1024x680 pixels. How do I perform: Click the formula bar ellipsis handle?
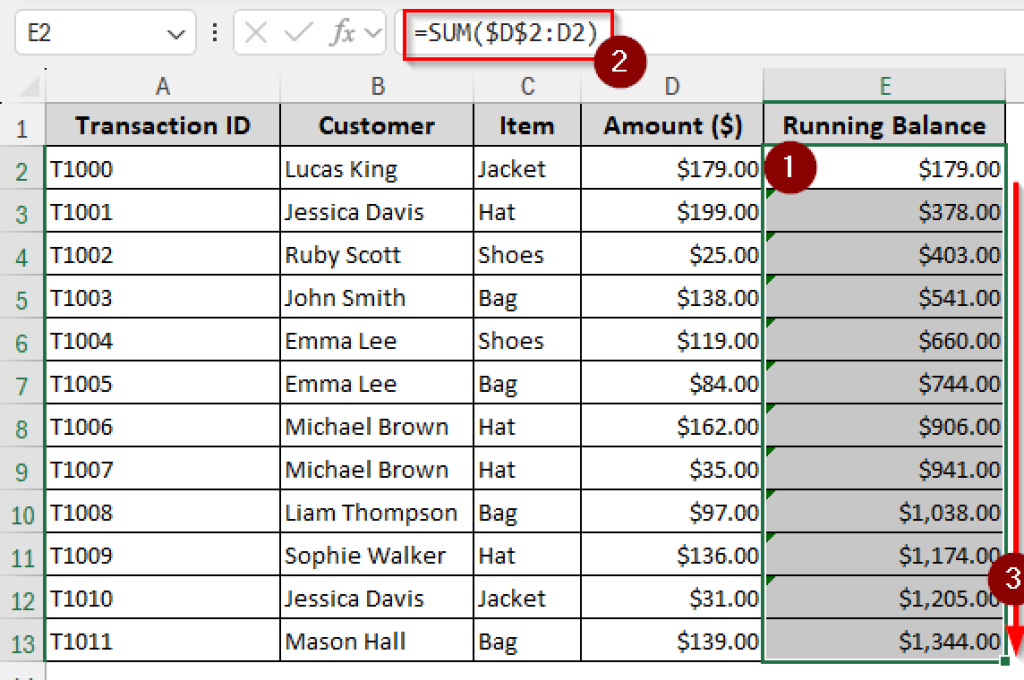click(x=214, y=32)
